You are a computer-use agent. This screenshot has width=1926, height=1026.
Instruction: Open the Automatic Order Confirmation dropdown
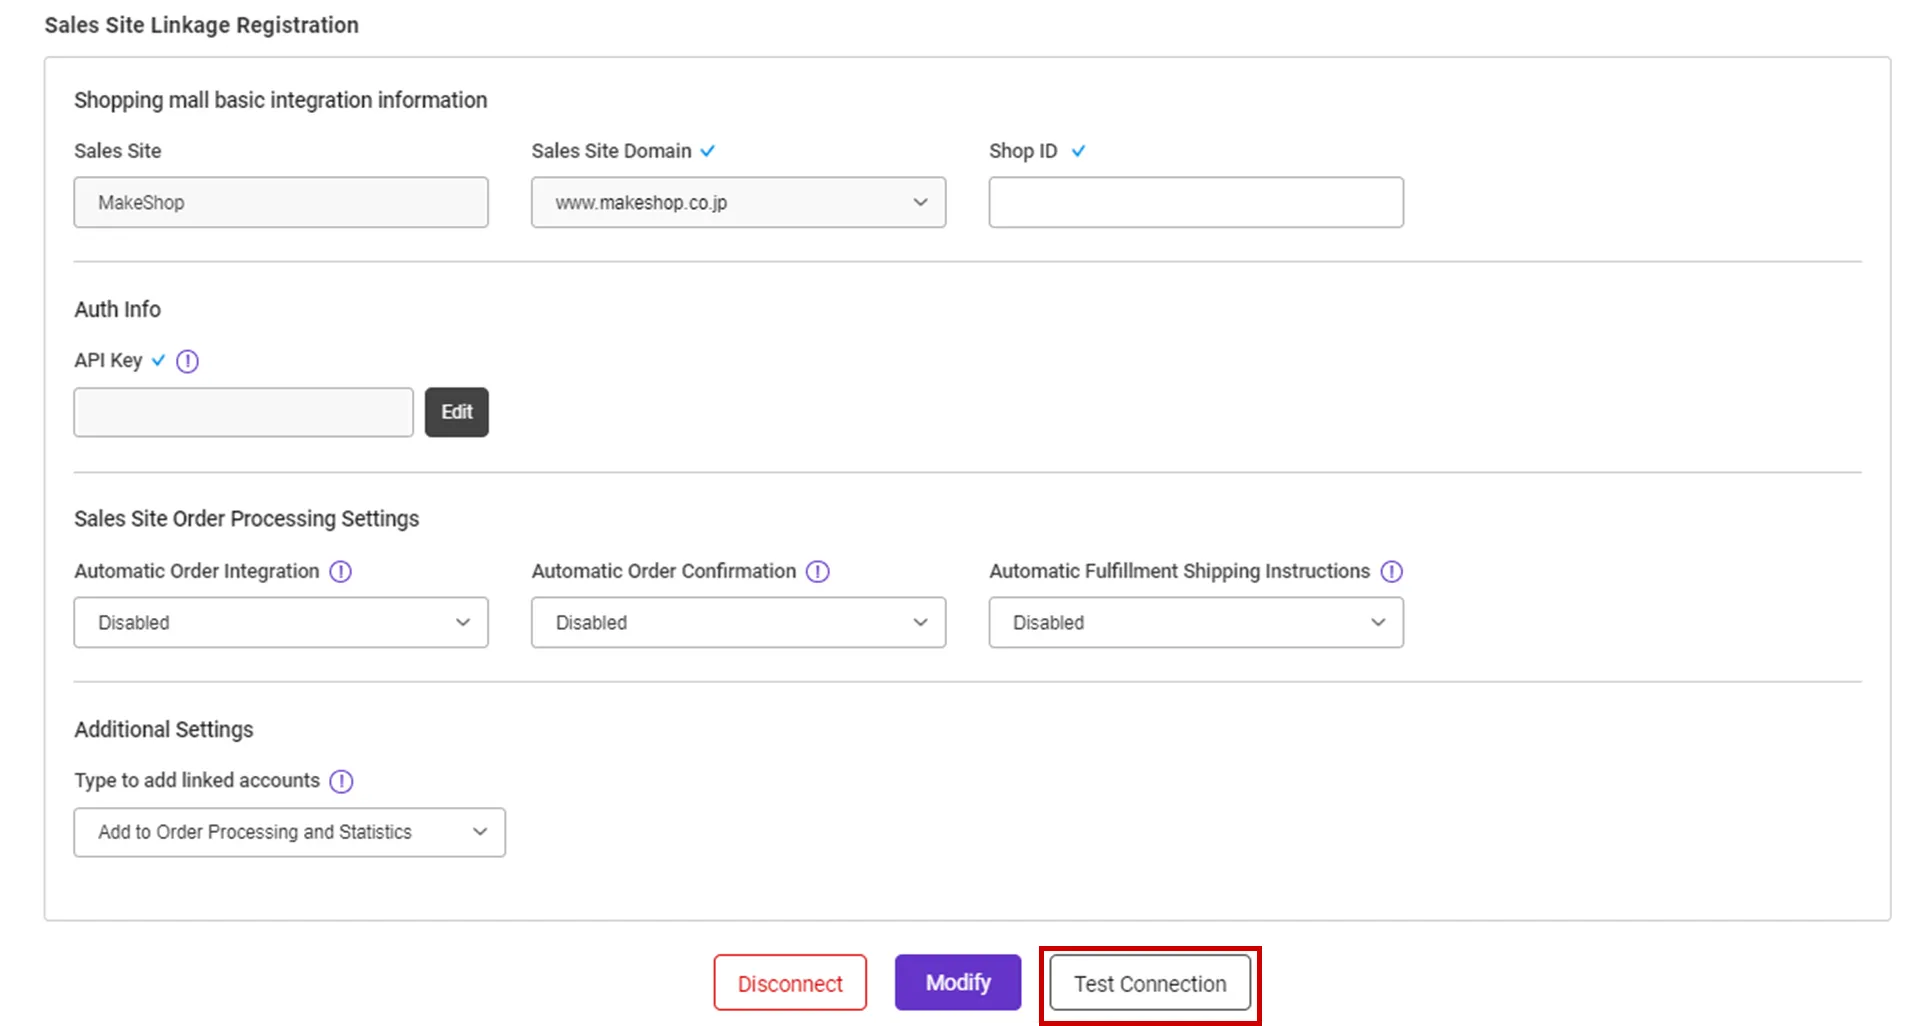point(738,623)
